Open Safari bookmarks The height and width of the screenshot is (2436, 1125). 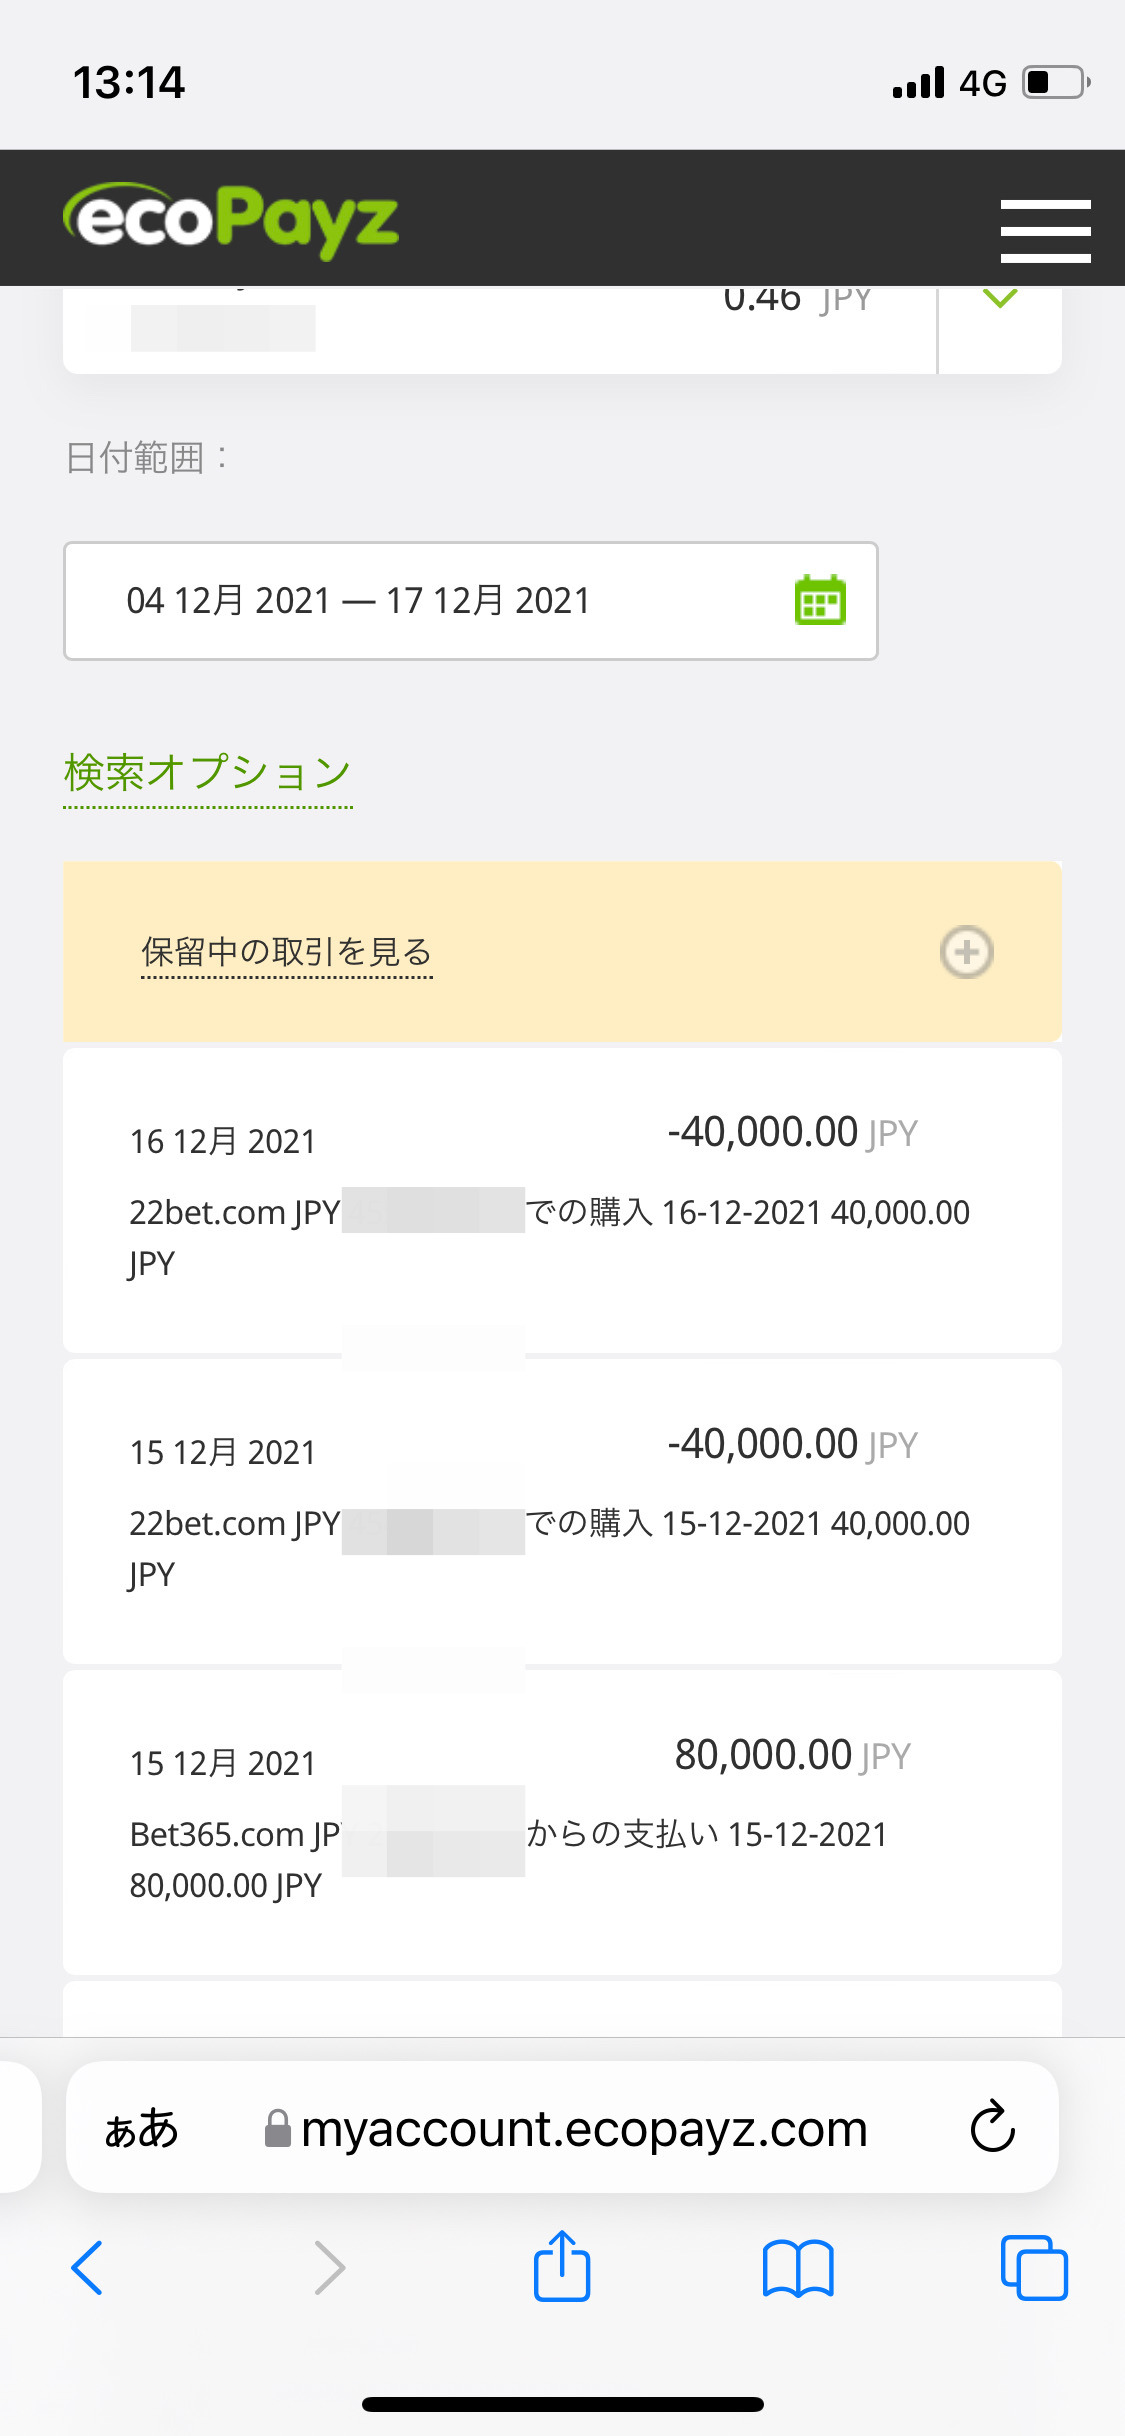click(x=798, y=2267)
